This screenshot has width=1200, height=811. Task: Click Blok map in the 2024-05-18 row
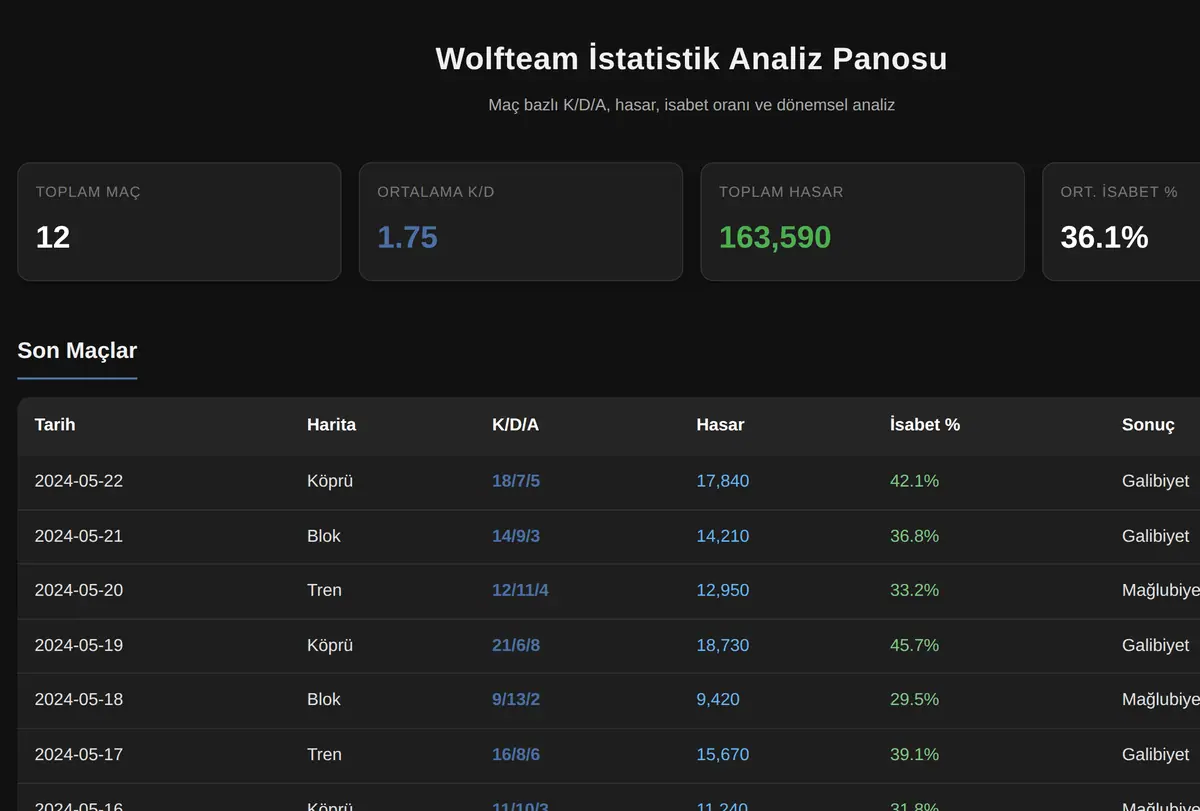click(324, 699)
